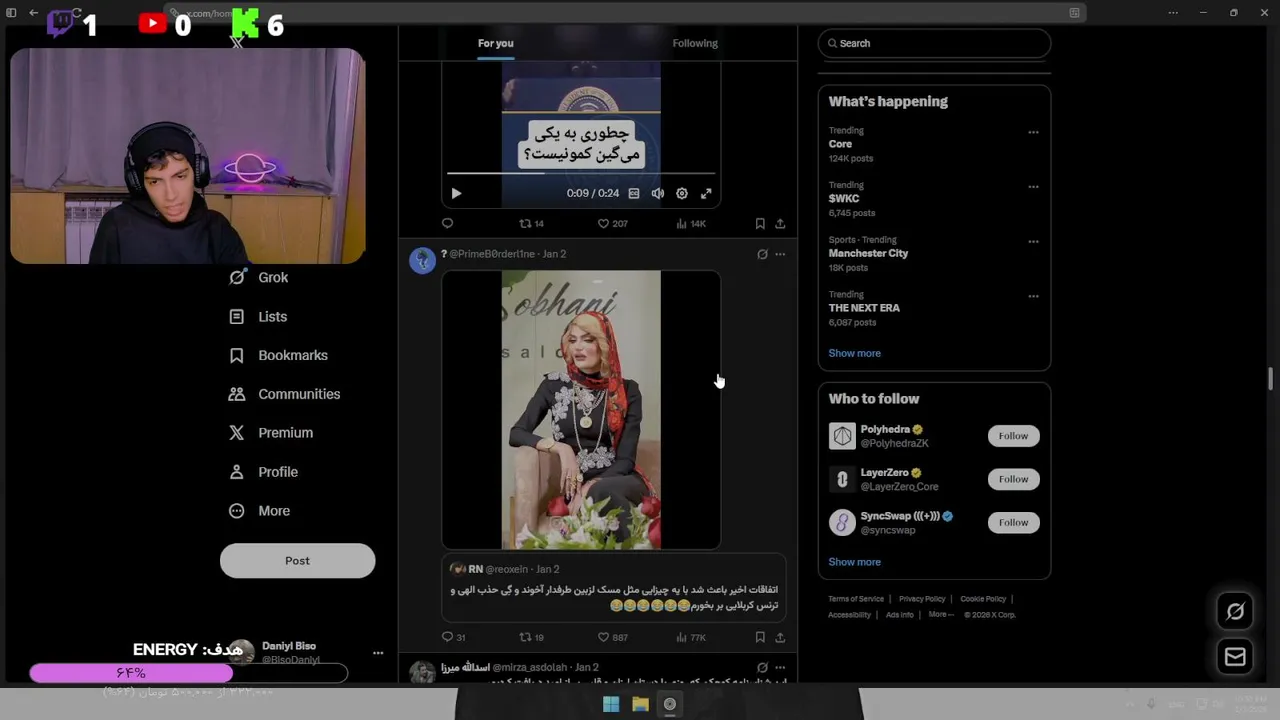Screen dimensions: 1280x720
Task: Mute the video volume icon
Action: coord(658,193)
